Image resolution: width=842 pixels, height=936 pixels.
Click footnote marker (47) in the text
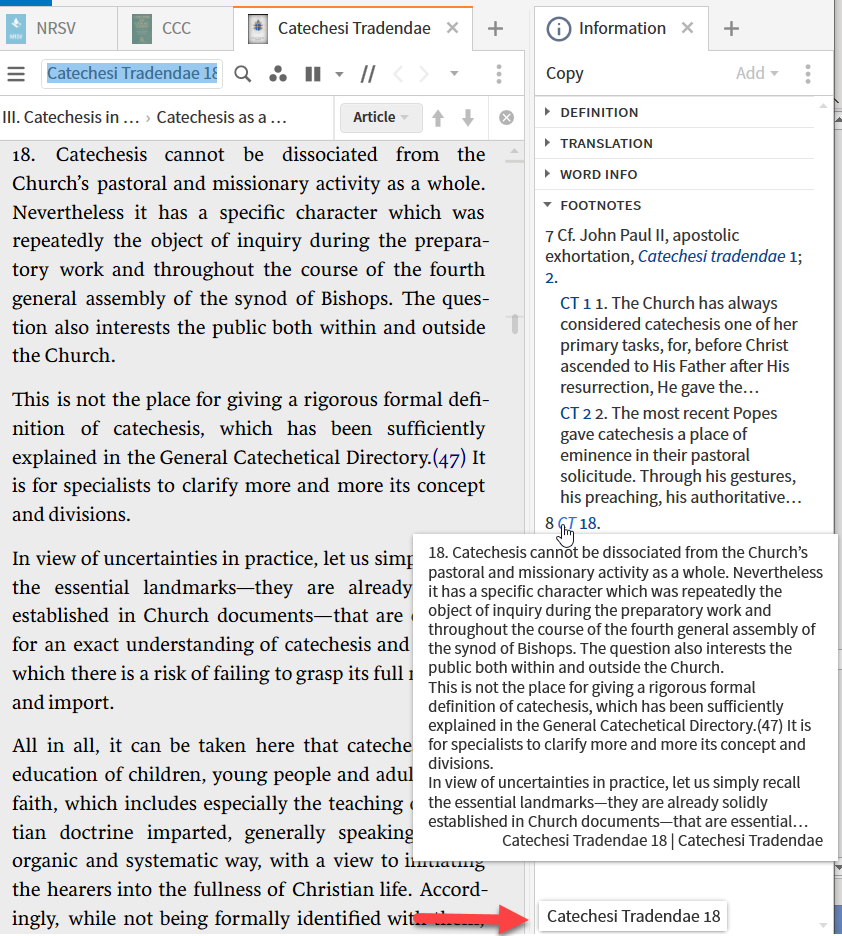[x=449, y=458]
